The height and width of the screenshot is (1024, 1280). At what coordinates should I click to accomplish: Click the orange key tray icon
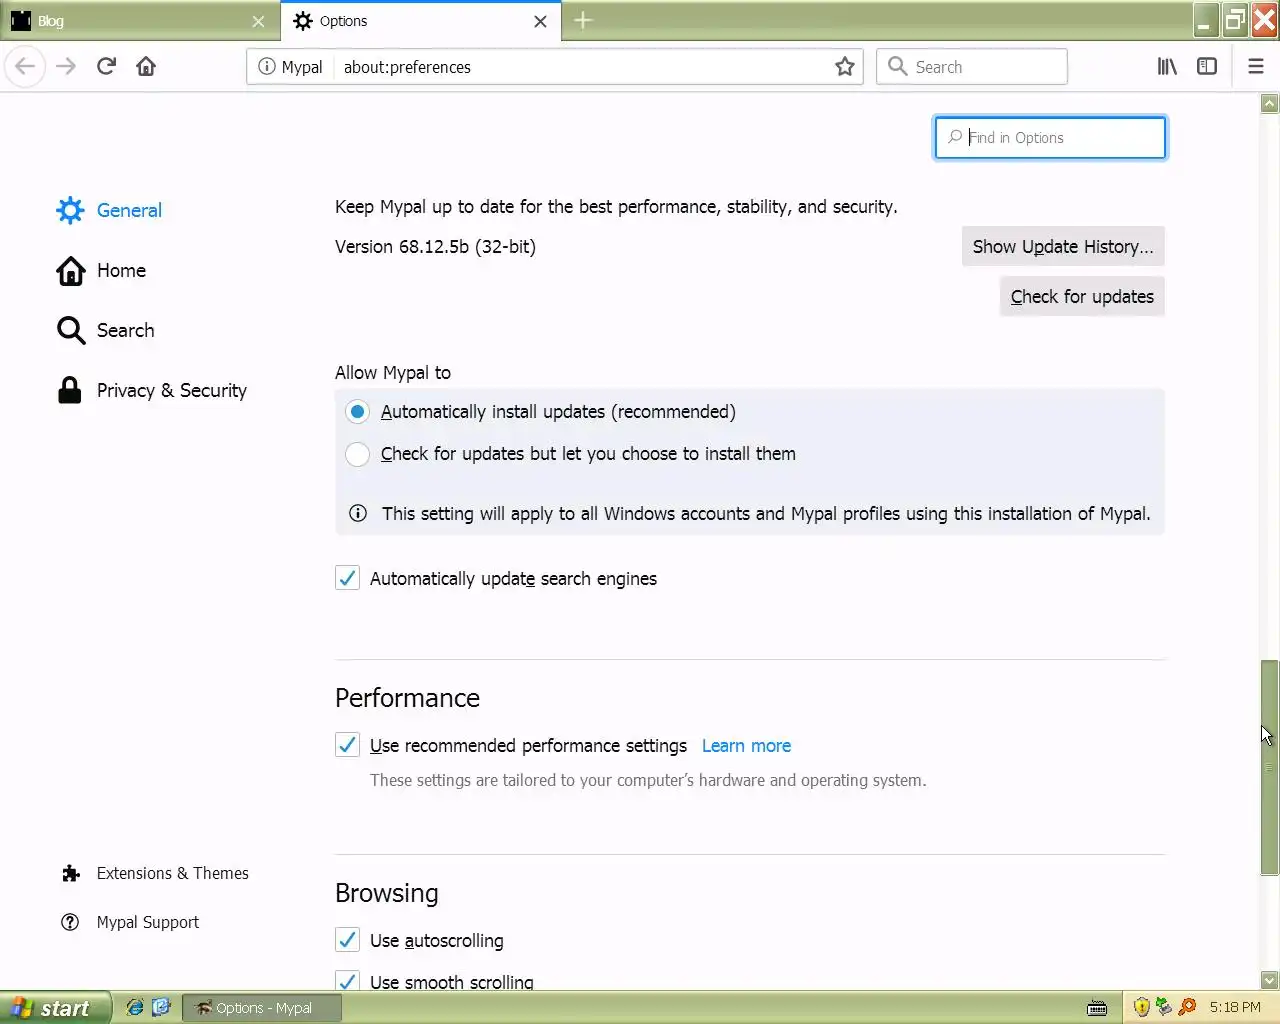pyautogui.click(x=1188, y=1008)
